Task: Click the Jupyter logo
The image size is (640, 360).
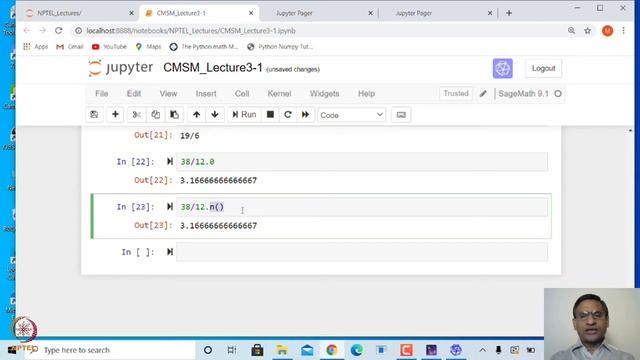Action: 121,68
